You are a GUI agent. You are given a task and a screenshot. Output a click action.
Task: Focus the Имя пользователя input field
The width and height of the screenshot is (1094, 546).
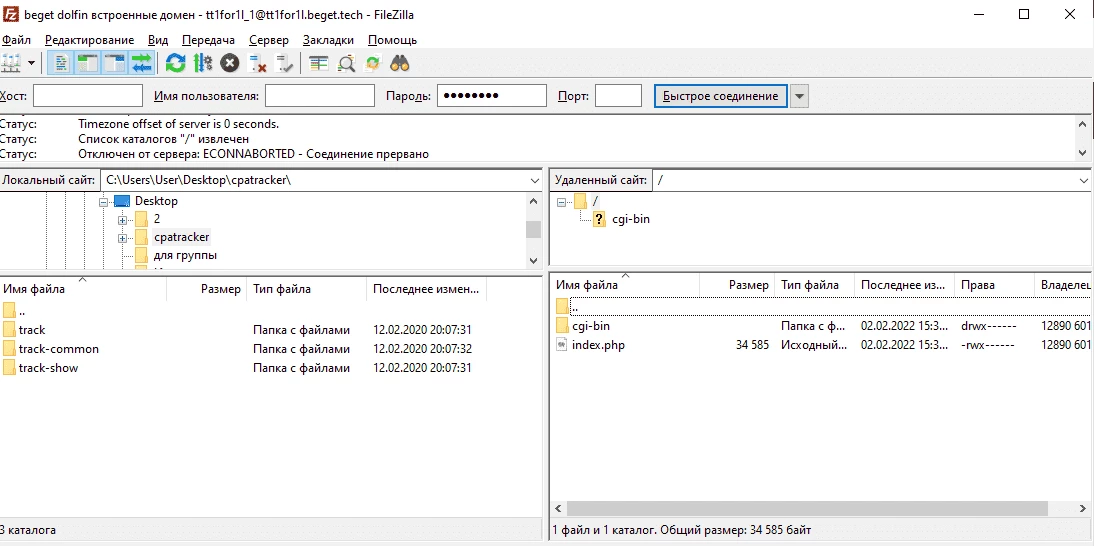click(x=320, y=96)
